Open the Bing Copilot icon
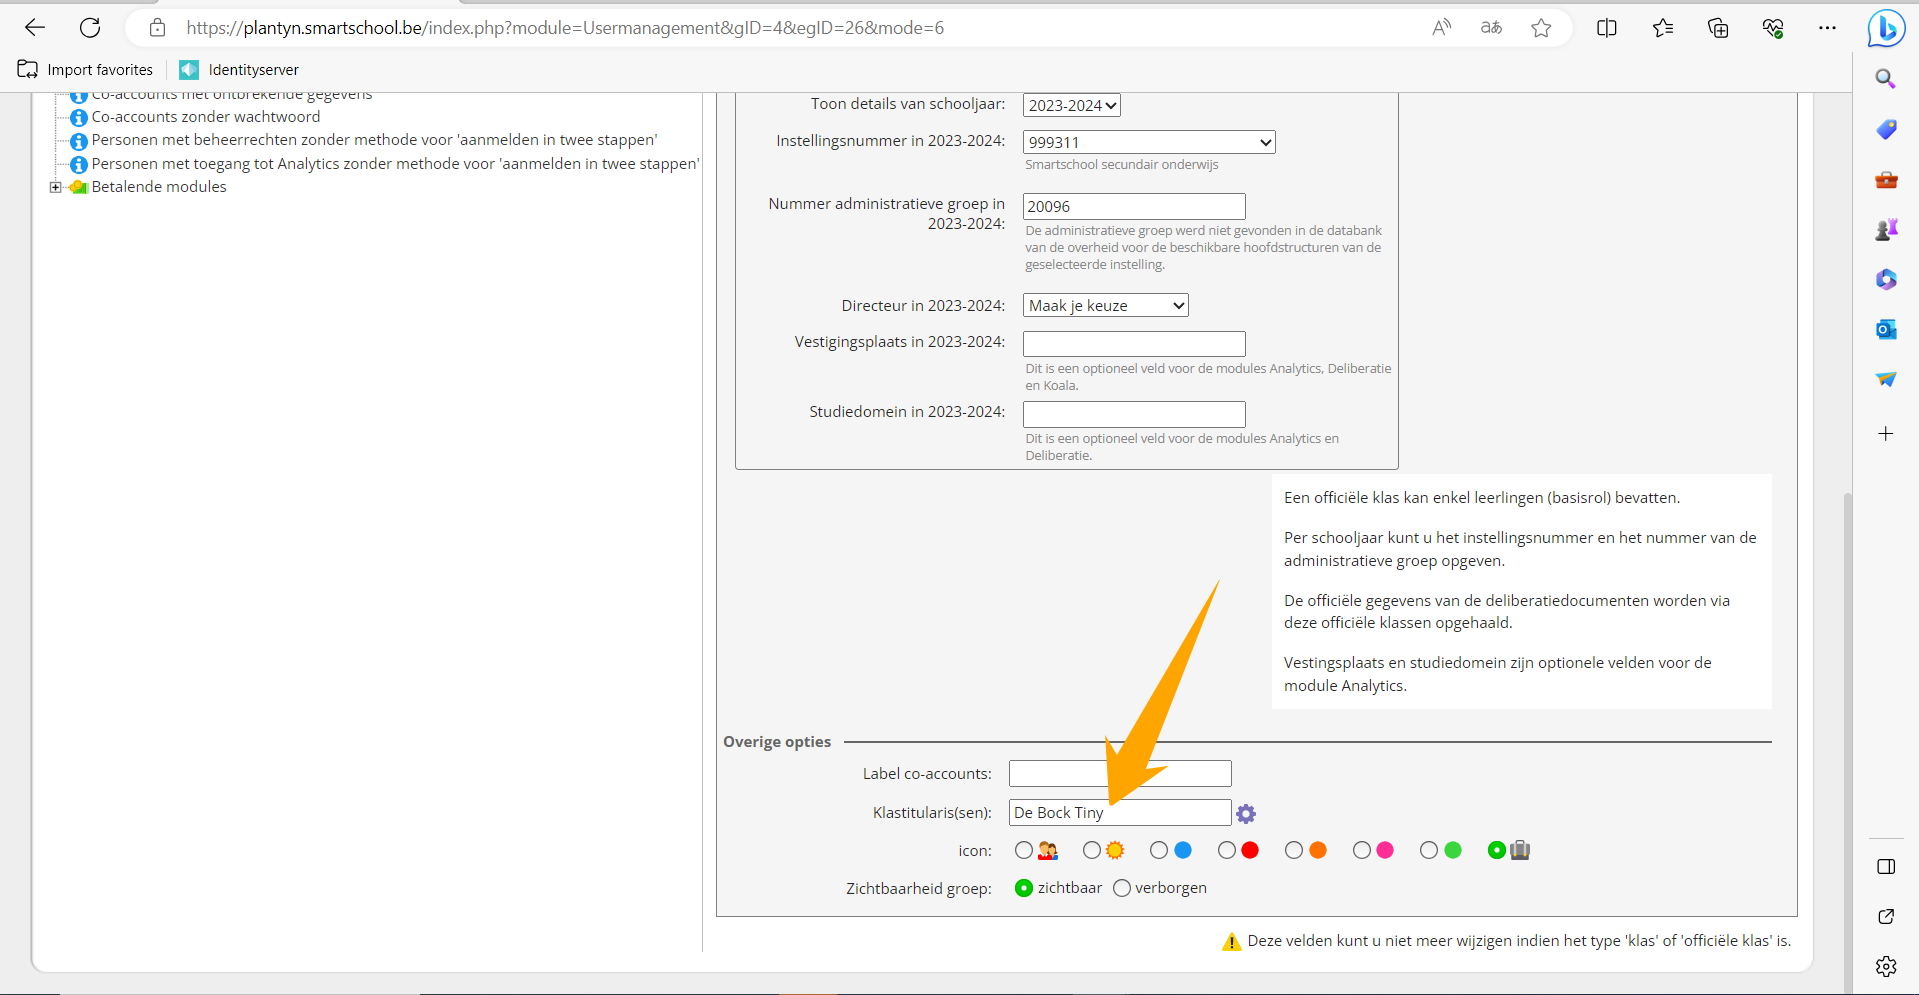 [x=1886, y=29]
